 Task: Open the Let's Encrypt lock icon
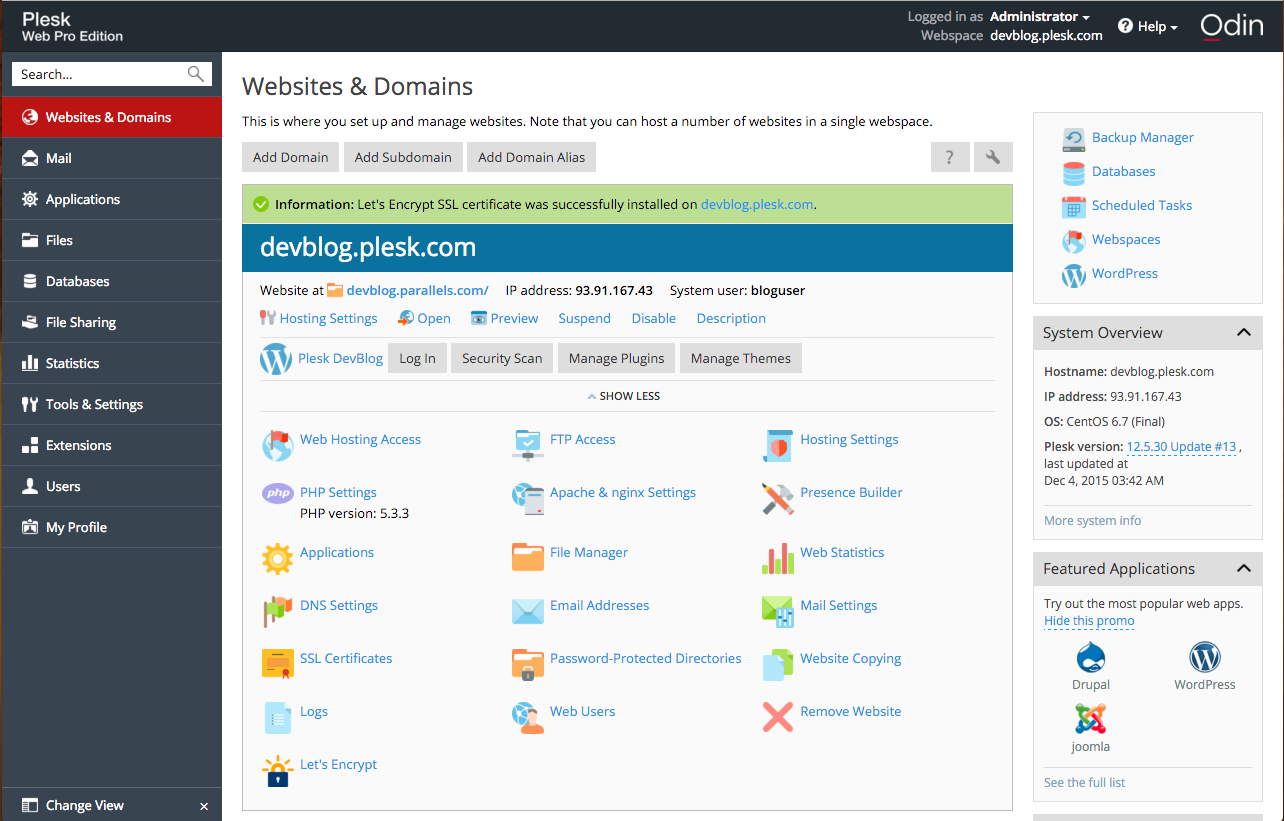(x=277, y=770)
